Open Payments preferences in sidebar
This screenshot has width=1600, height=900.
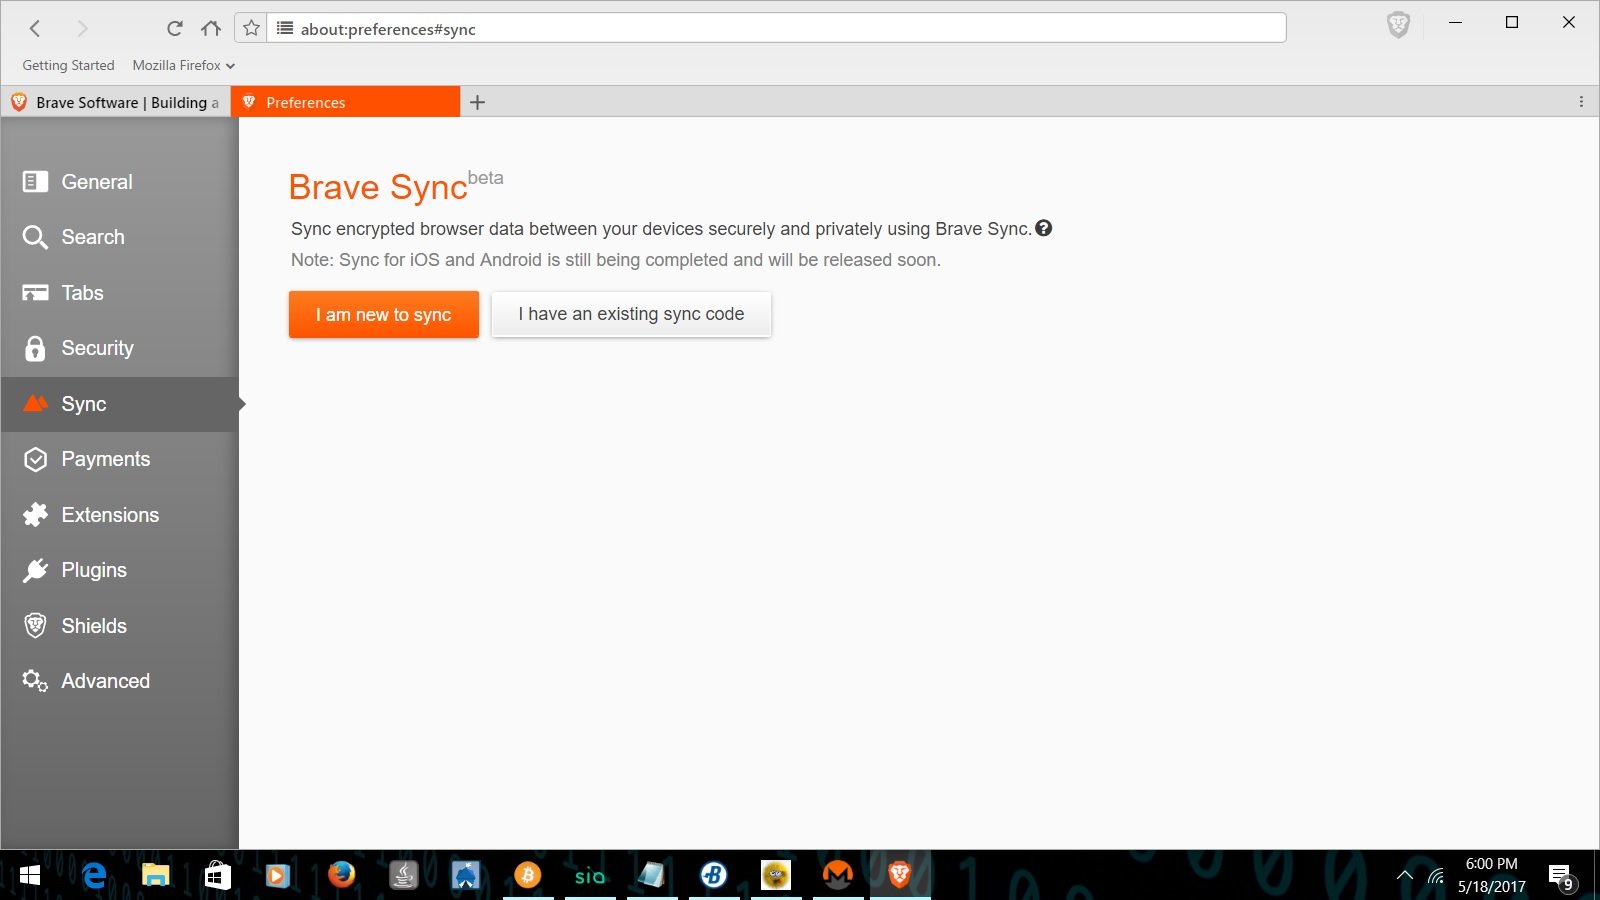coord(120,459)
